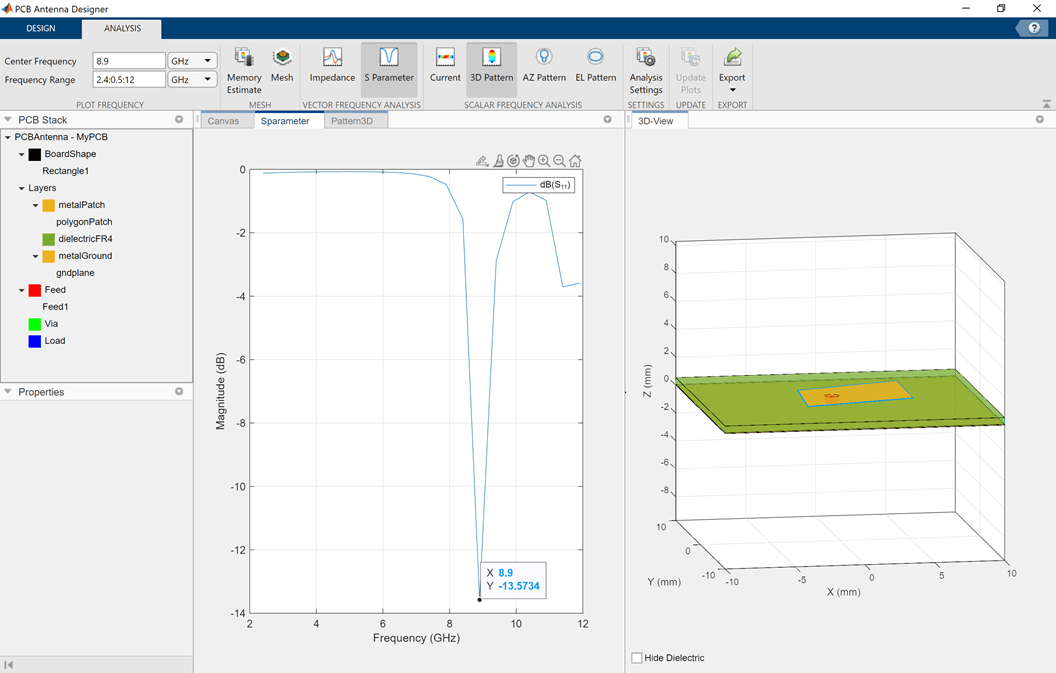Open Analysis Settings
Screen dimensions: 1056x673
point(646,68)
